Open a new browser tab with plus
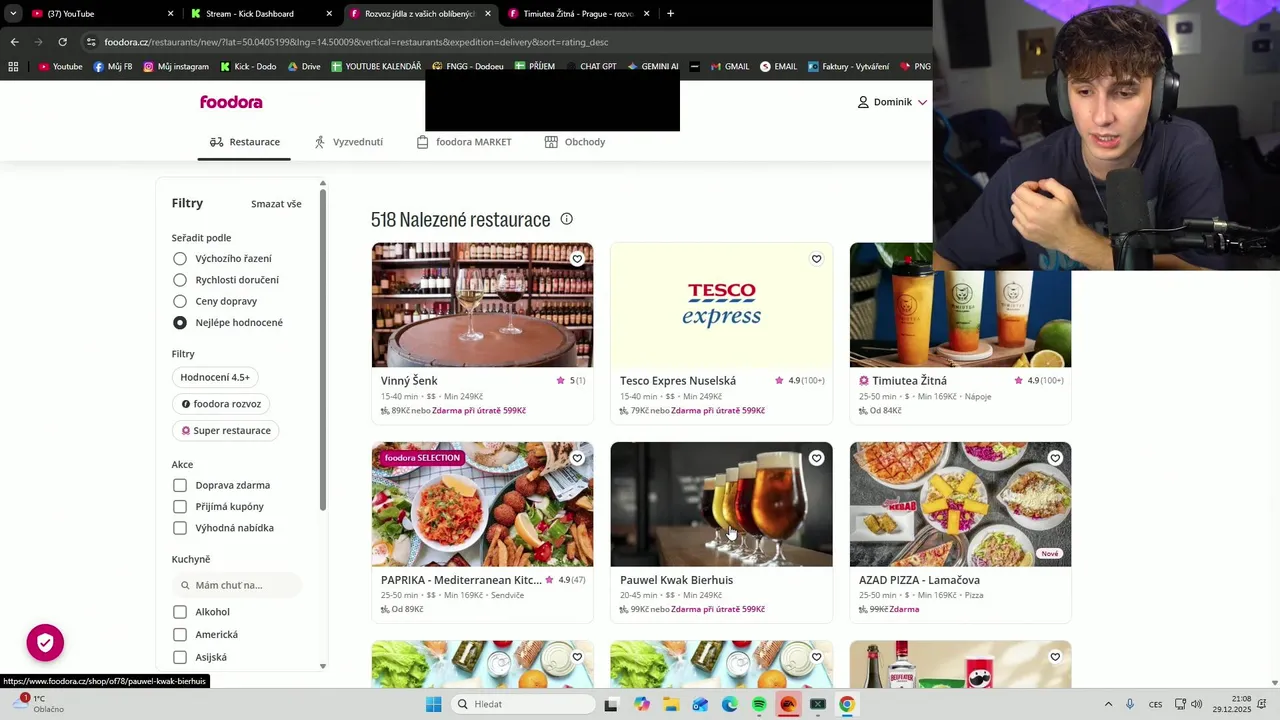 pyautogui.click(x=670, y=14)
